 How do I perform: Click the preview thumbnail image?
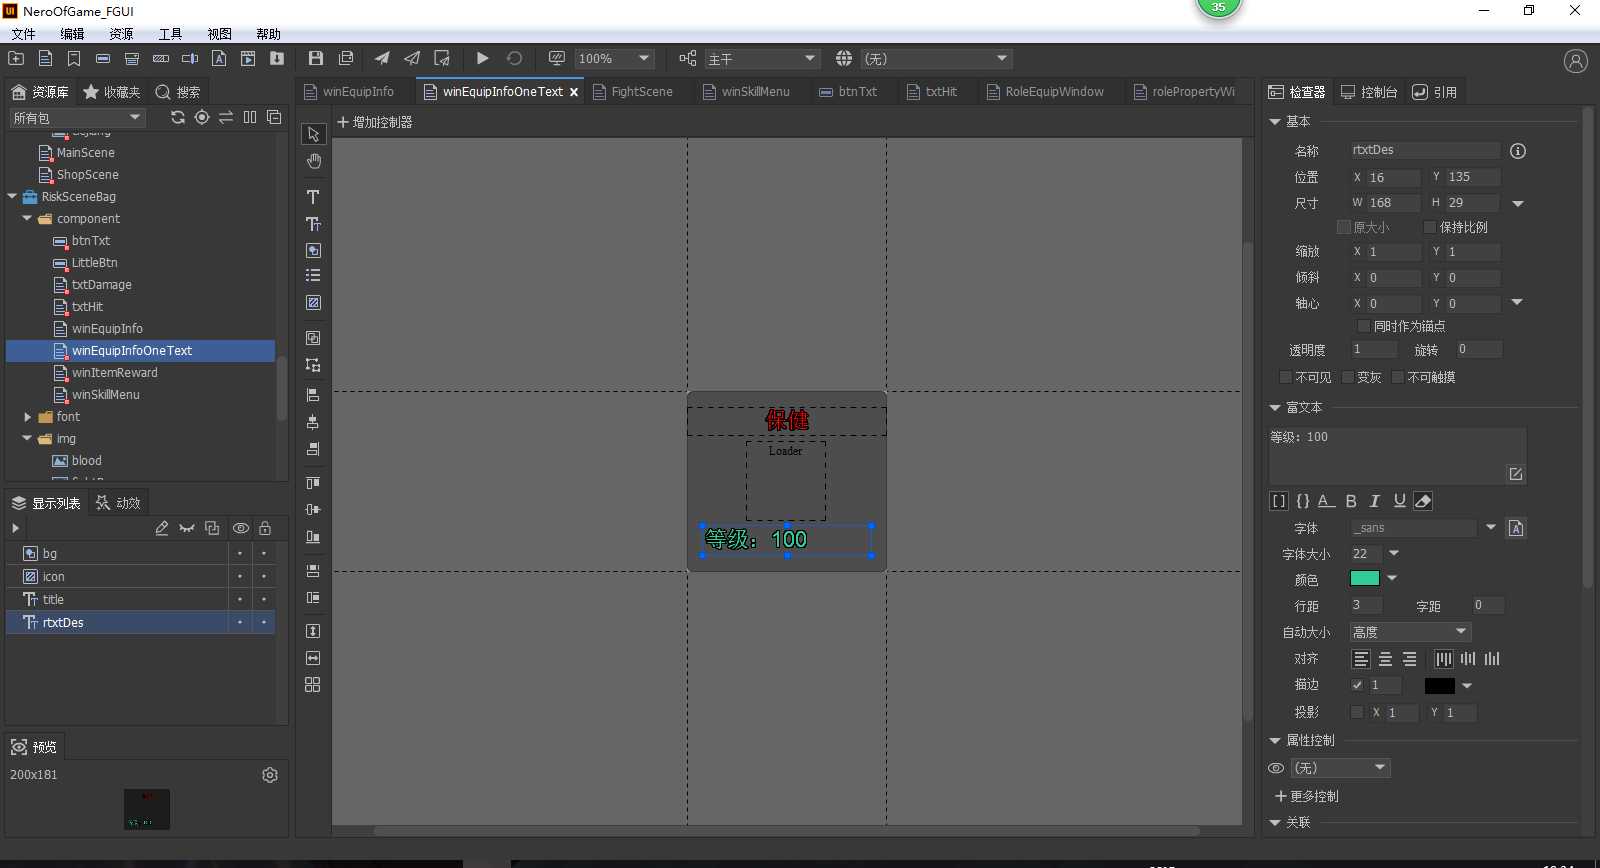click(147, 809)
